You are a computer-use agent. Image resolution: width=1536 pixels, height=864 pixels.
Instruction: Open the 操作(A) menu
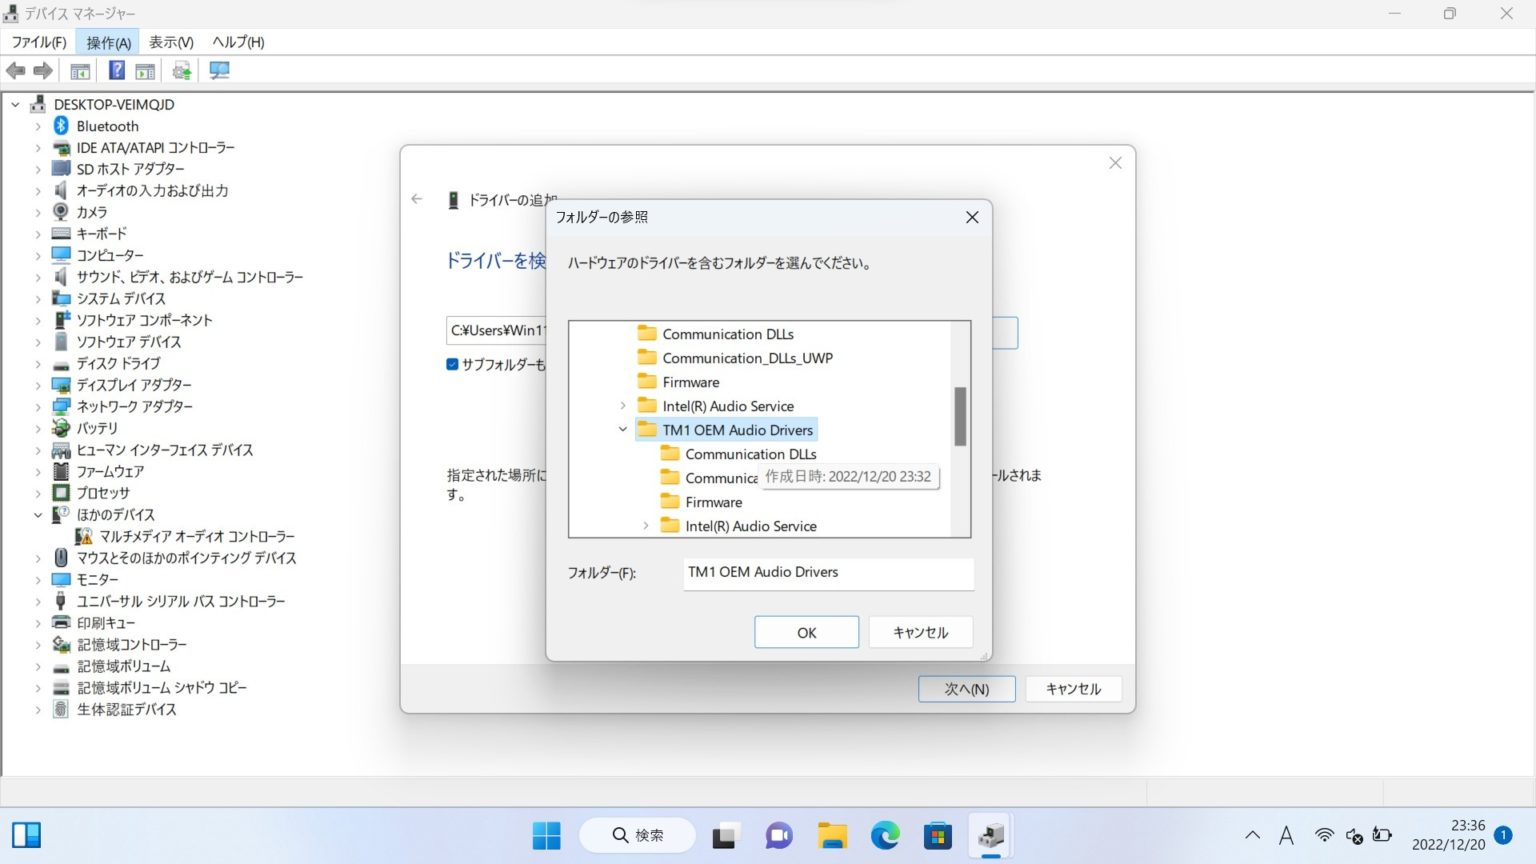point(107,42)
